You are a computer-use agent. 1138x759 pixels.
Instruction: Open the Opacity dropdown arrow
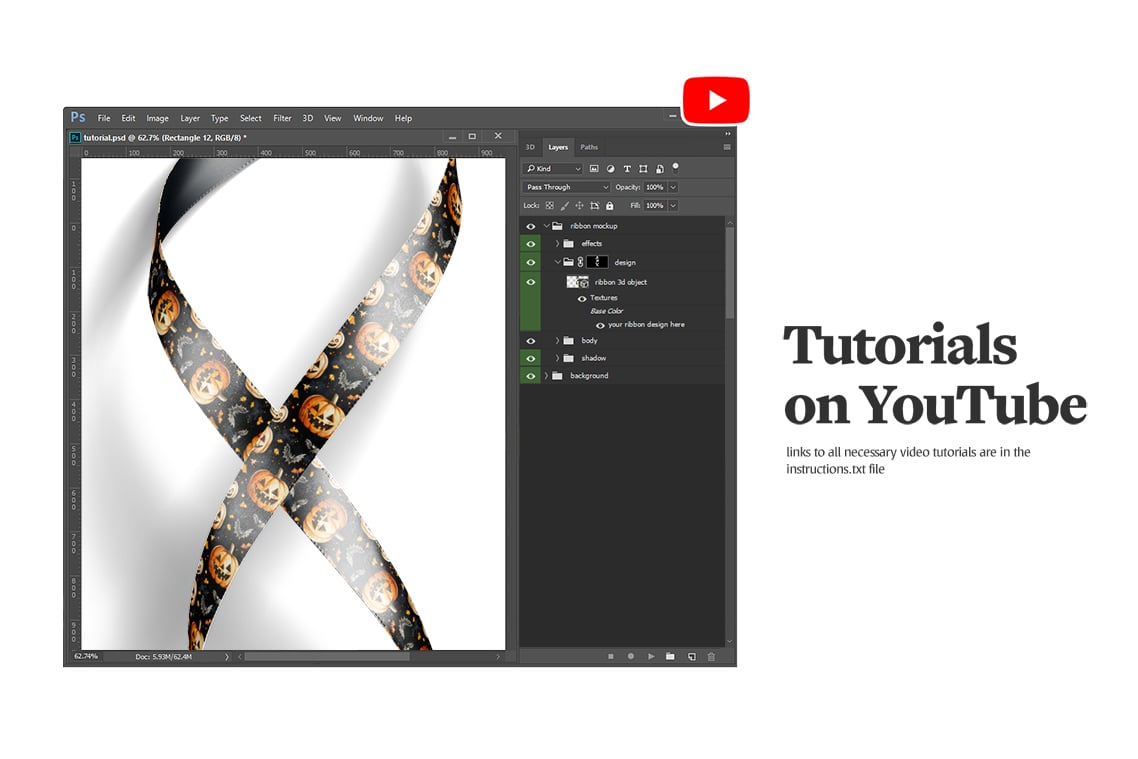click(x=673, y=187)
